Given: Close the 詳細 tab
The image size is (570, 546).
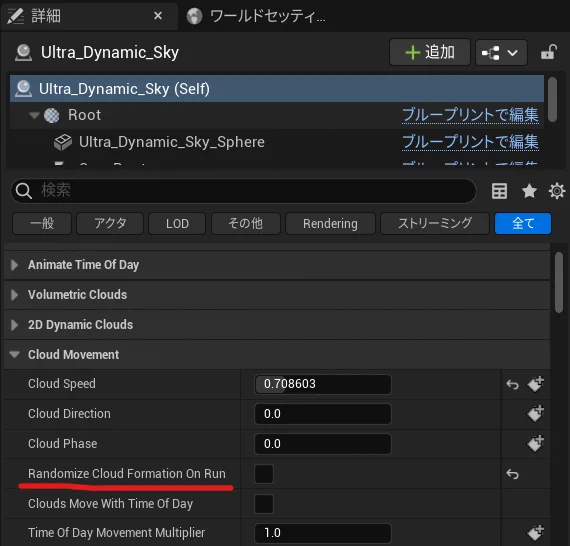Looking at the screenshot, I should pos(158,16).
